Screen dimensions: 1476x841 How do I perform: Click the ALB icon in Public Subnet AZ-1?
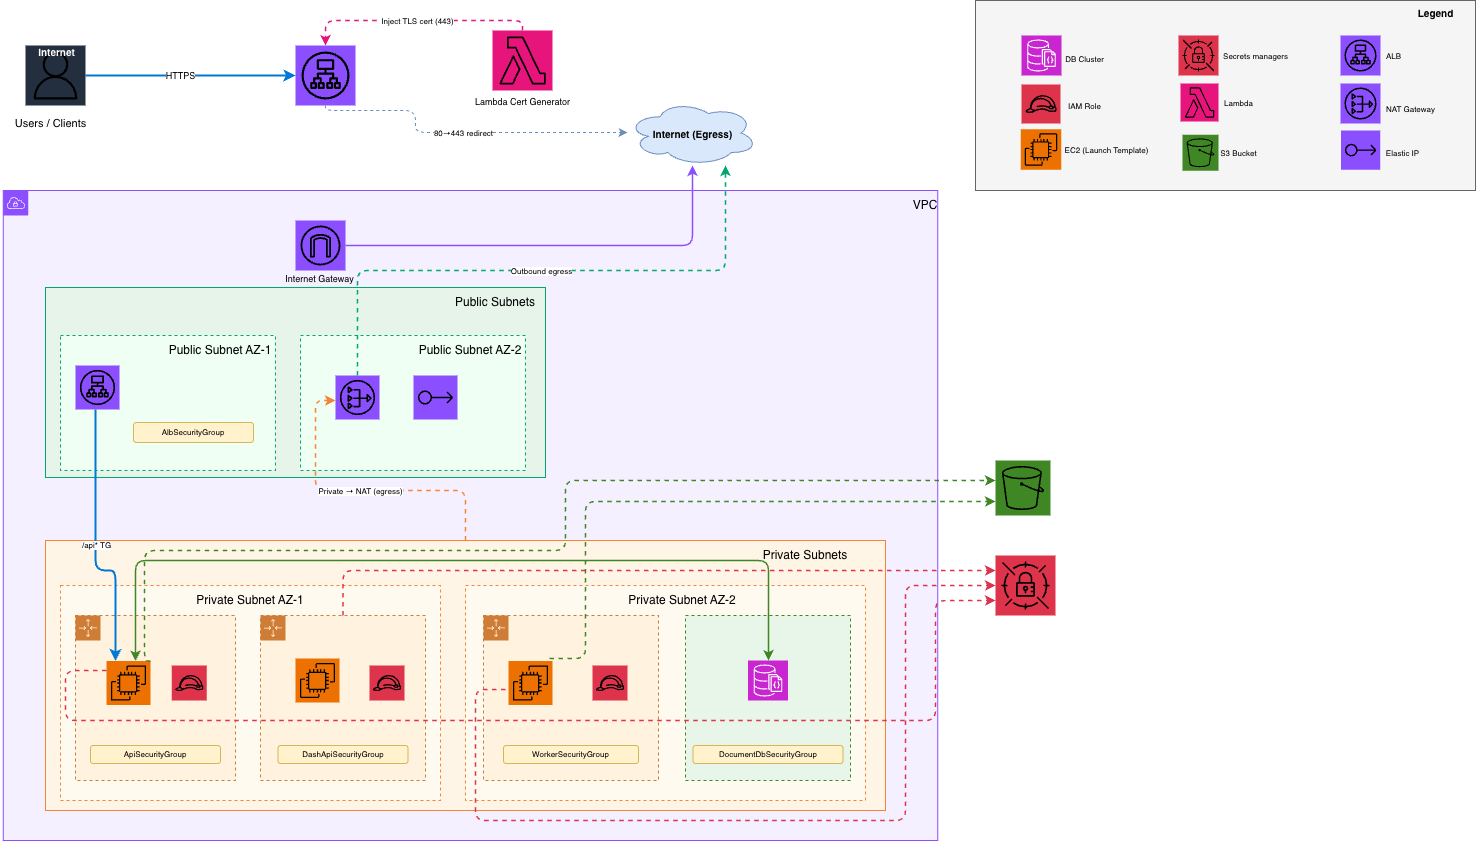97,387
